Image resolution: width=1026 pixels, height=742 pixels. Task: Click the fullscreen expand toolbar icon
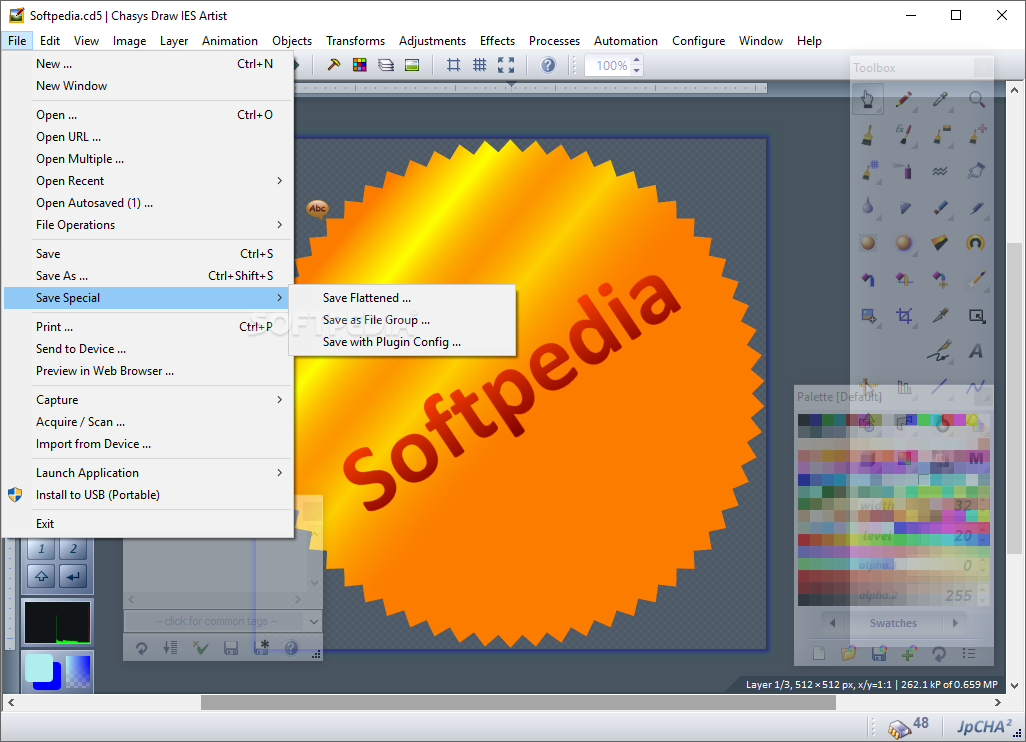(x=506, y=65)
